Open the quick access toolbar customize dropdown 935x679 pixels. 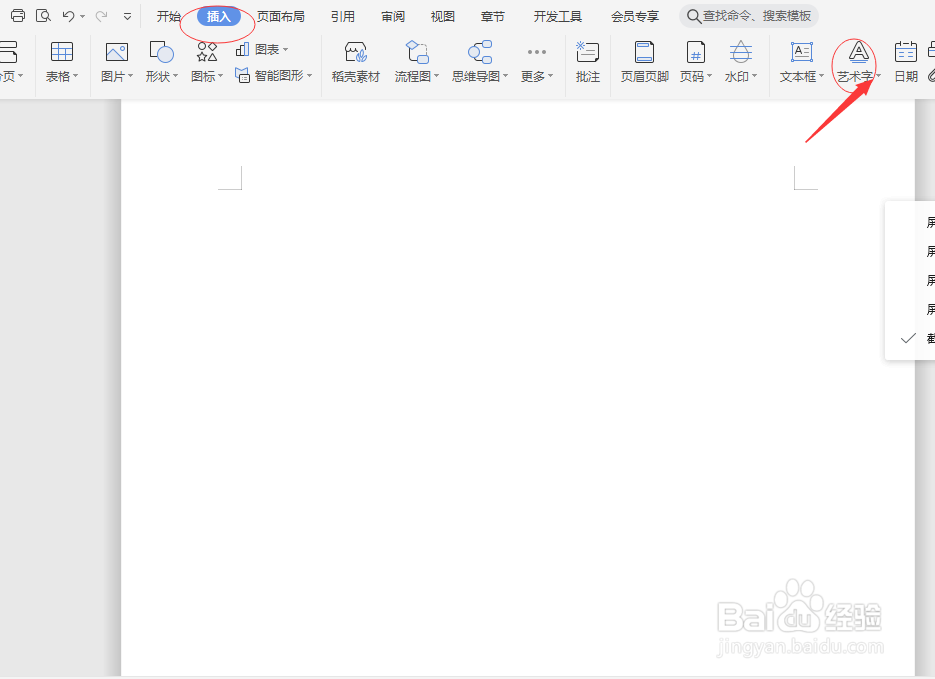click(127, 17)
